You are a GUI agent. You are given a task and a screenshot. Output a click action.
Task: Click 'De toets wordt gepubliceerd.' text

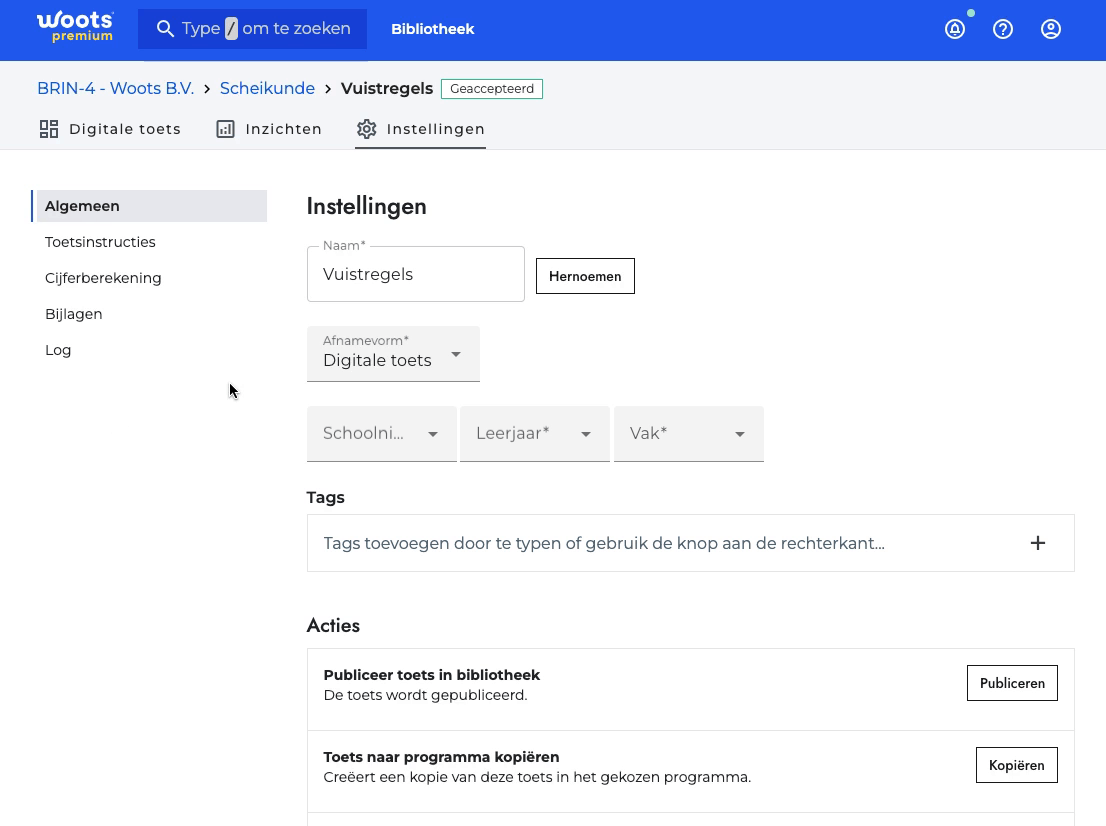(x=425, y=696)
